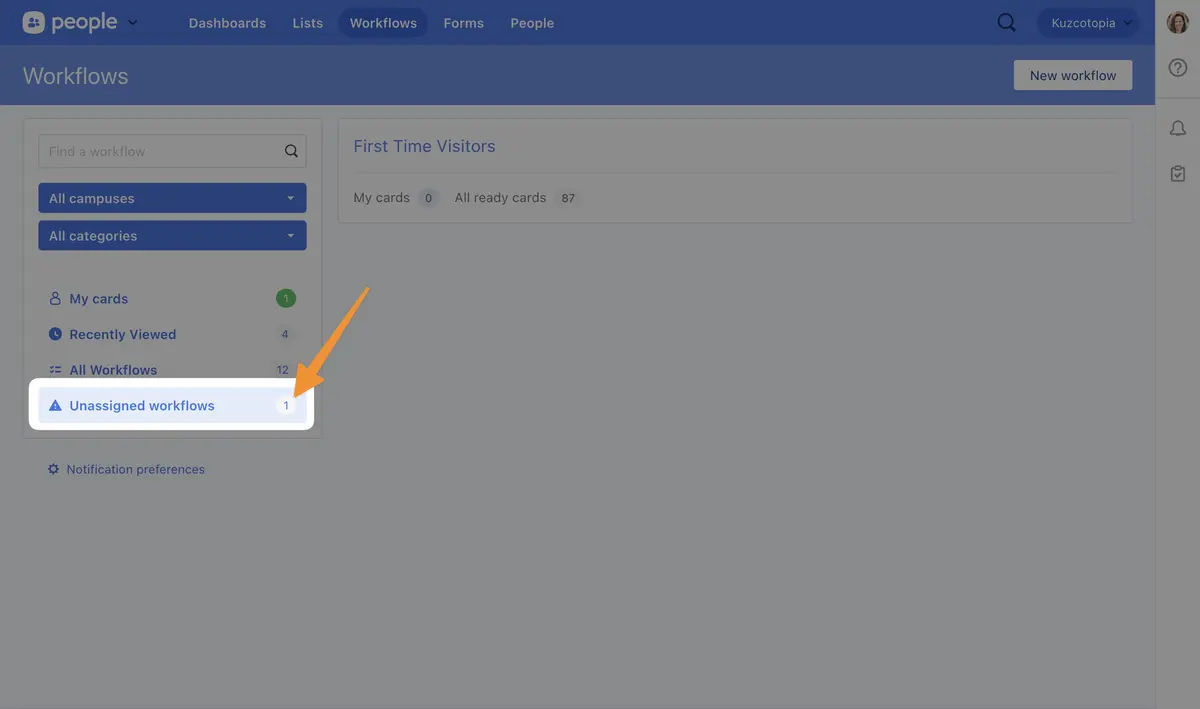Click the Recently Viewed clock icon
Screen dimensions: 1200x709
[x=55, y=334]
